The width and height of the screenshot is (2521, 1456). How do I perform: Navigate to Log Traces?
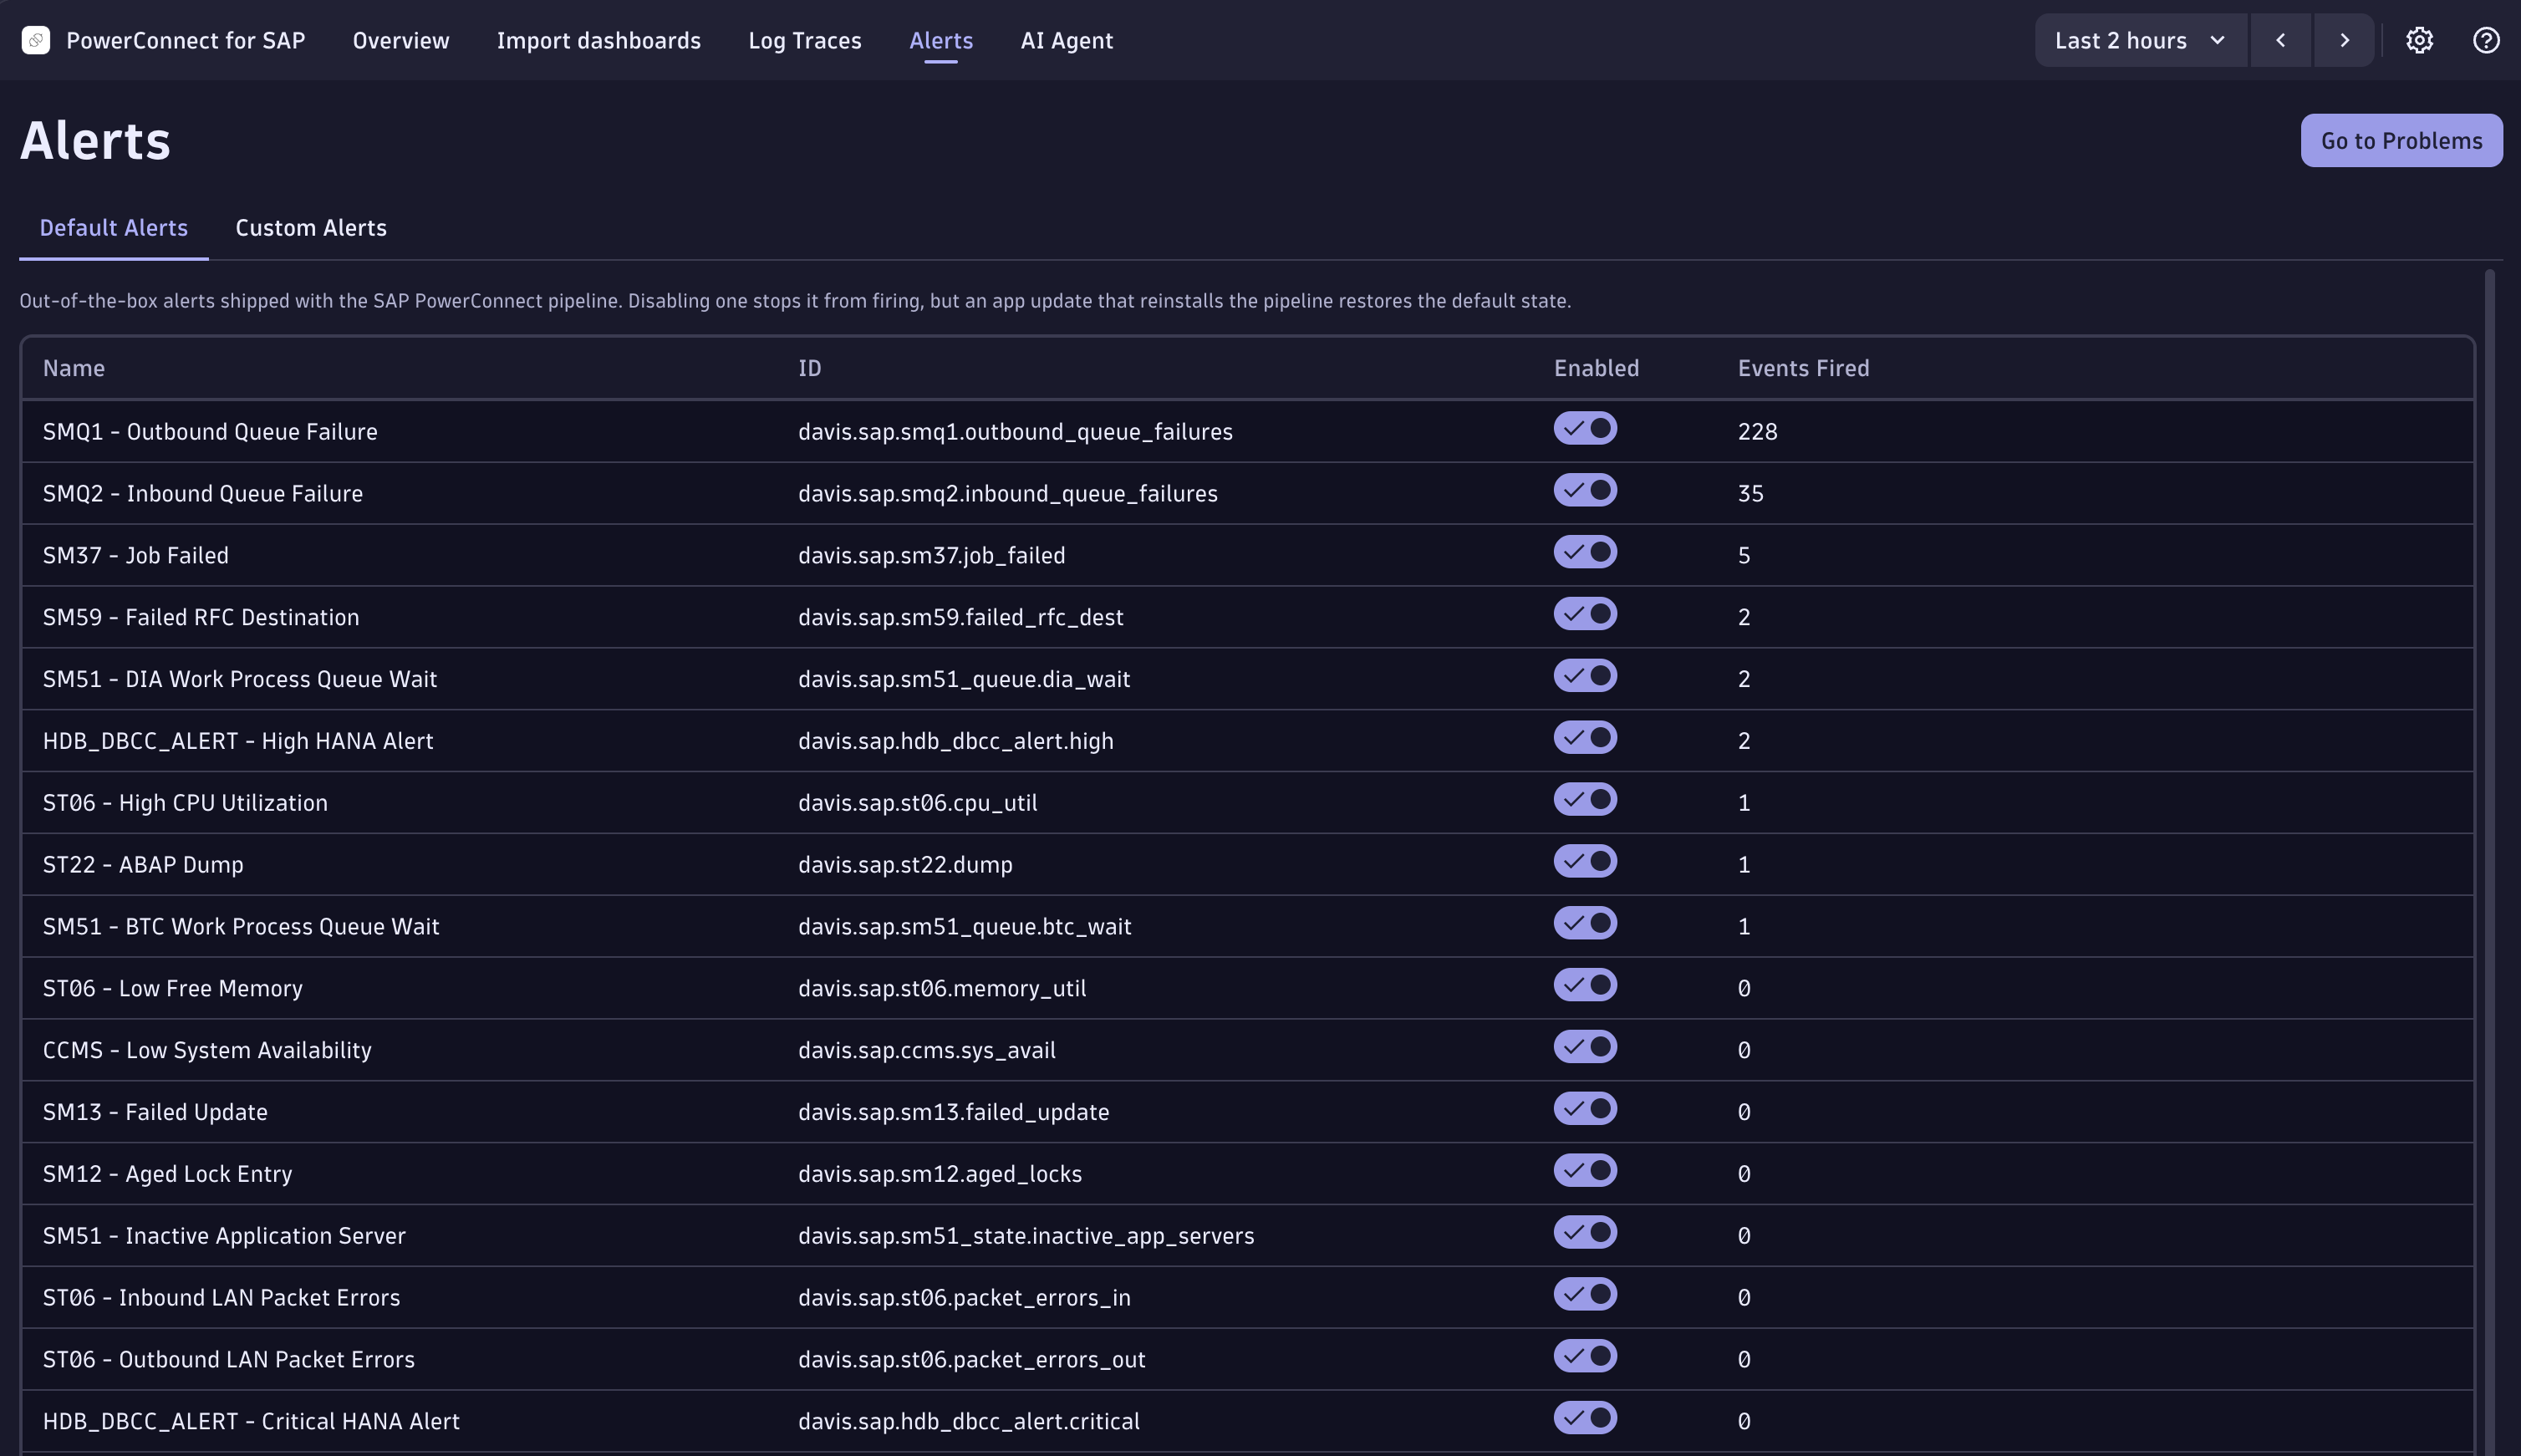click(805, 40)
